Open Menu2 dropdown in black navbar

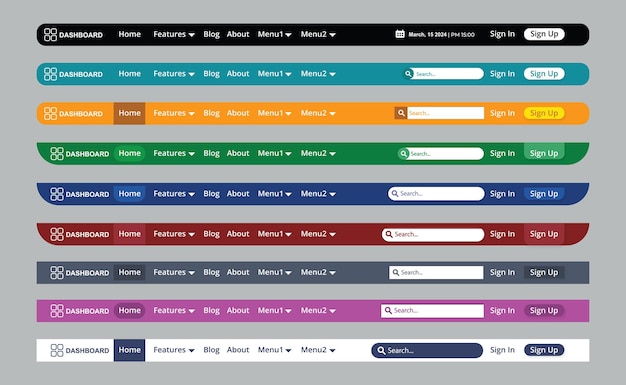(x=318, y=34)
